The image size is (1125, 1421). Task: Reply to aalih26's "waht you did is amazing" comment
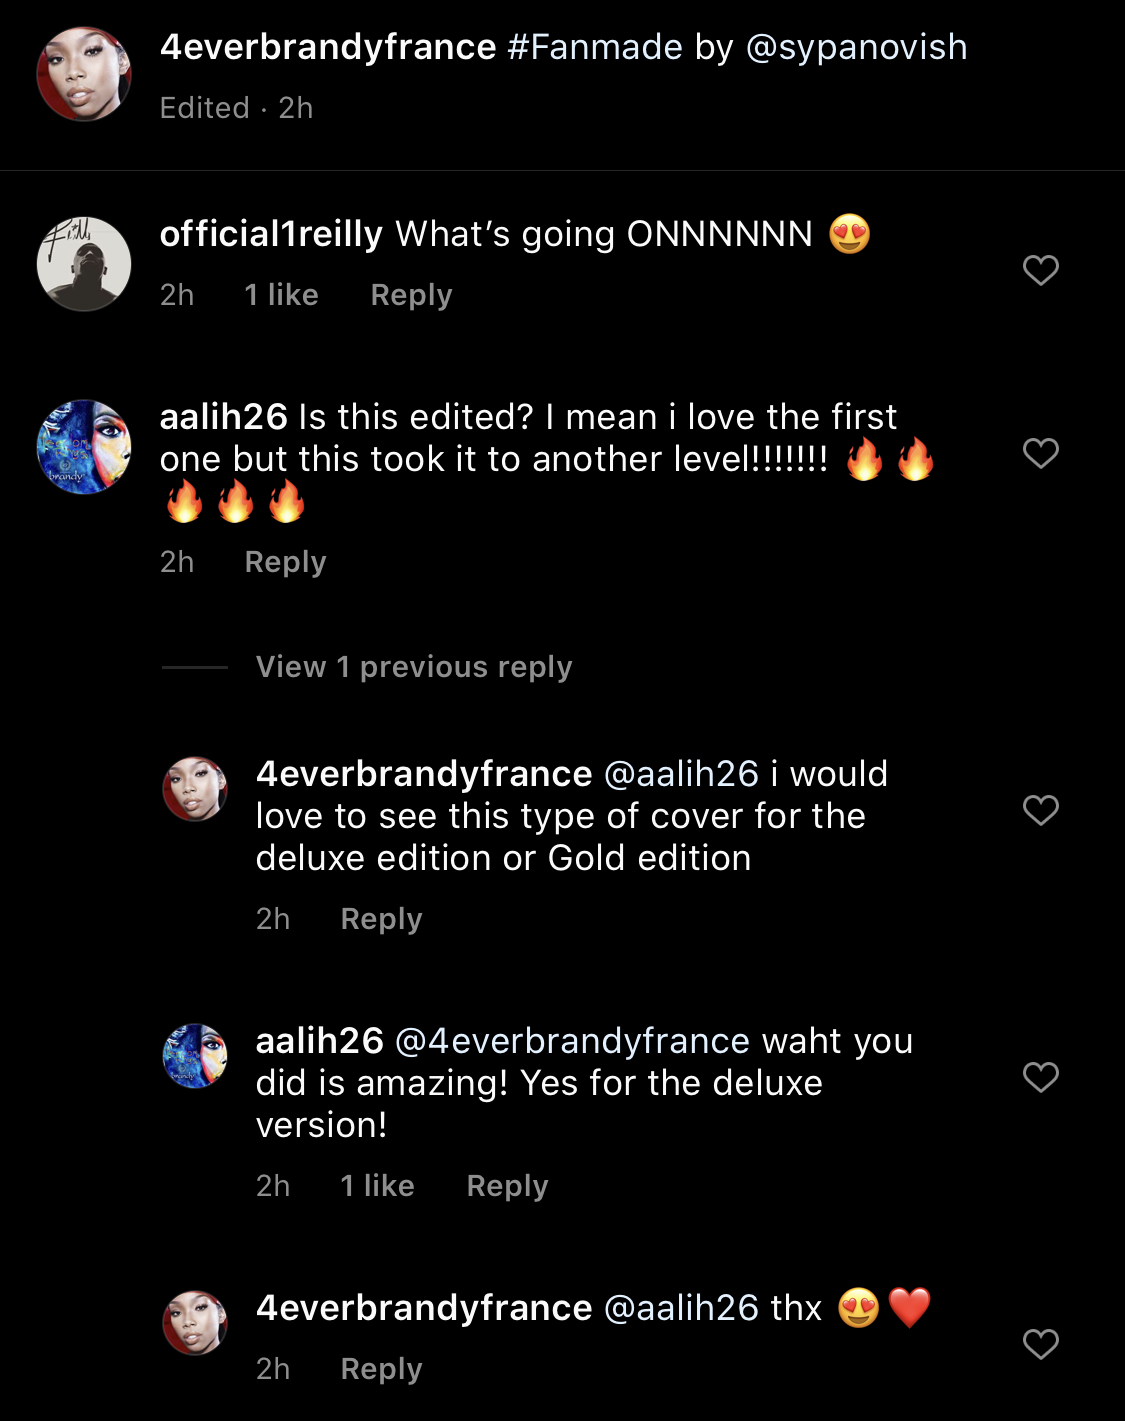(x=507, y=1186)
